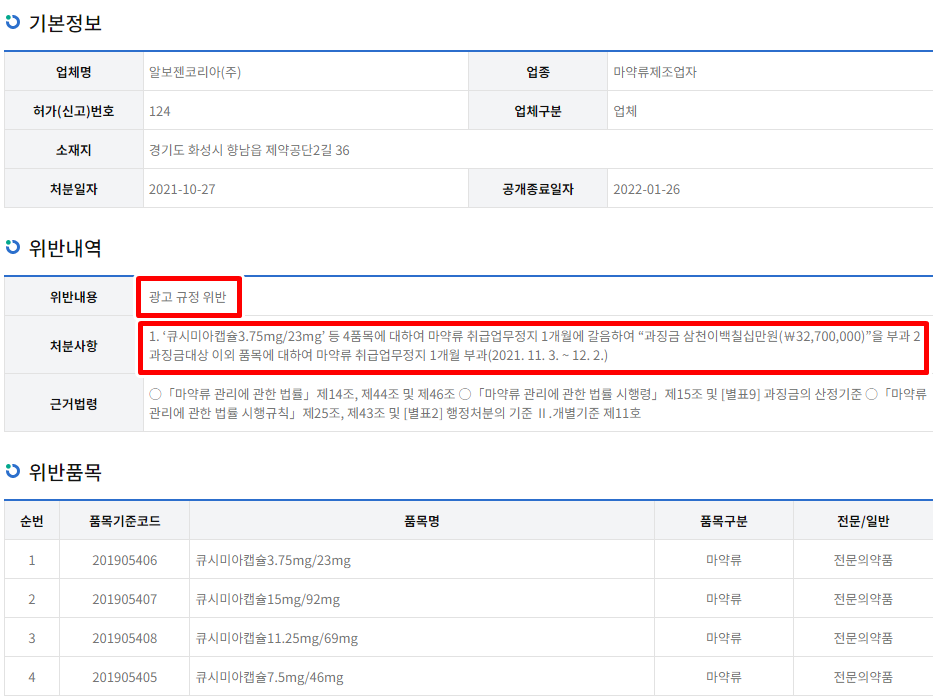Select the disposal date 2021-10-27
Image resolution: width=933 pixels, height=700 pixels.
pyautogui.click(x=181, y=188)
